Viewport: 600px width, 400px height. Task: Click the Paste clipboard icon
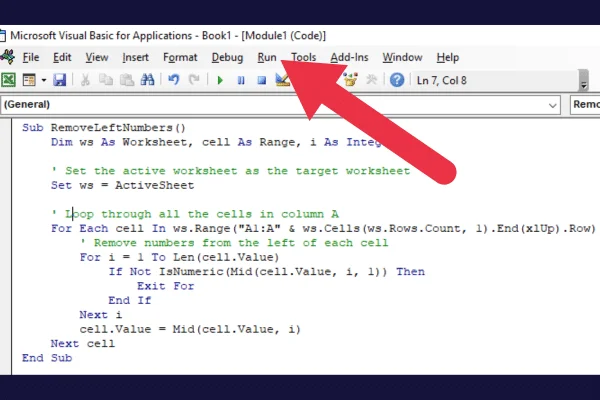pos(127,80)
